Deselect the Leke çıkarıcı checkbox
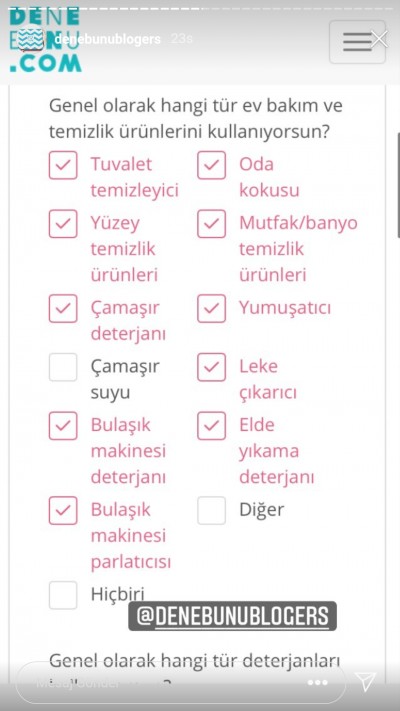Viewport: 400px width, 711px height. (211, 367)
